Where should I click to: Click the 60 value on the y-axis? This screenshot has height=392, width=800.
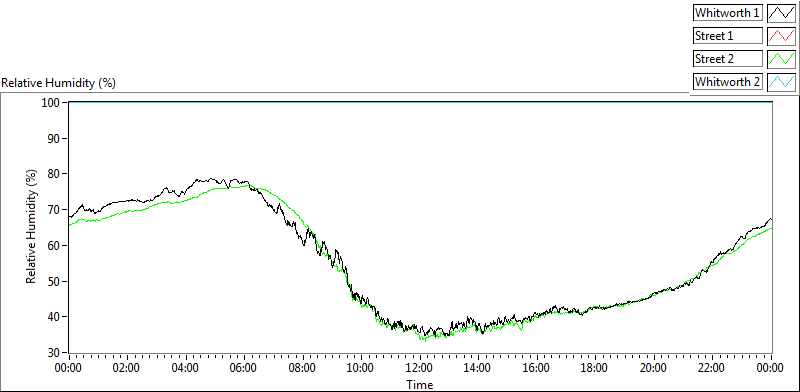coord(55,246)
